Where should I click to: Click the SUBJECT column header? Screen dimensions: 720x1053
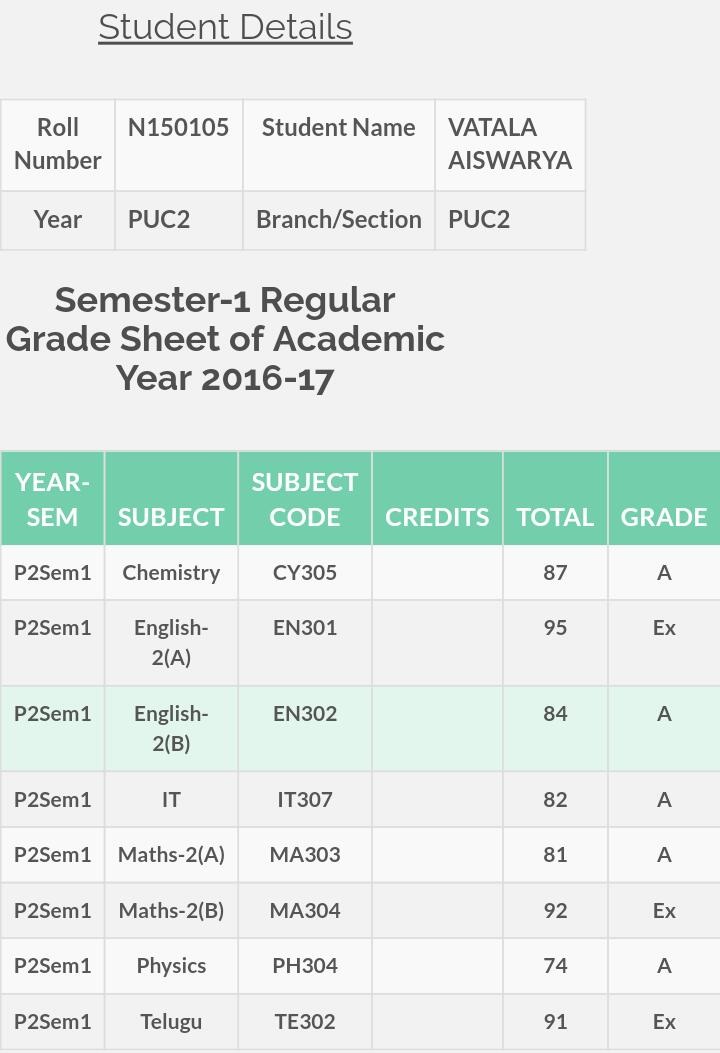point(171,499)
